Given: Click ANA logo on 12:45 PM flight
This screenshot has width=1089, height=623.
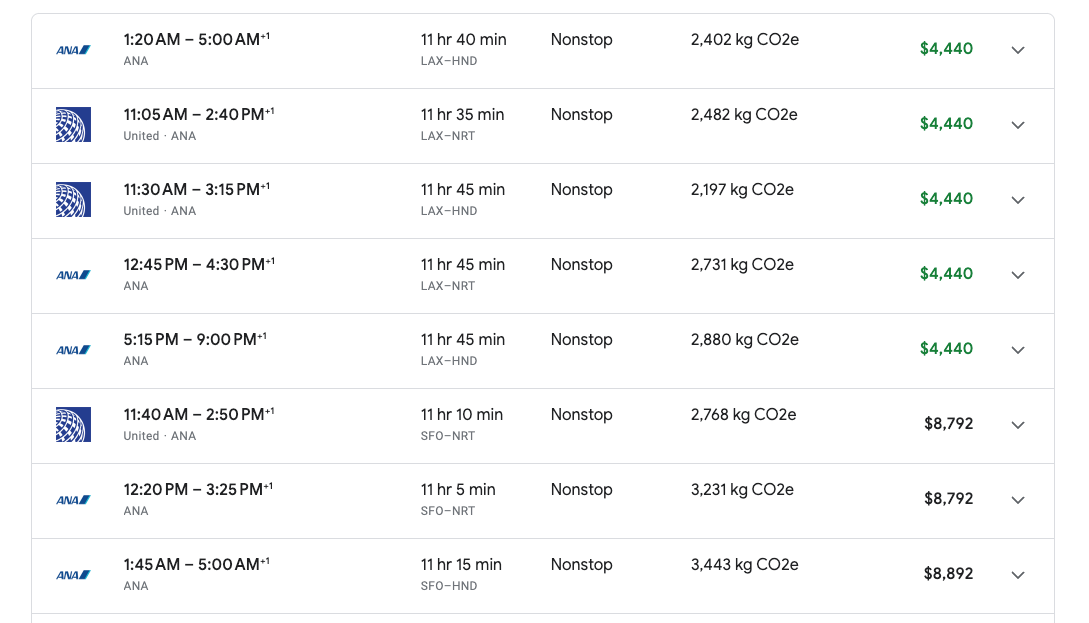Looking at the screenshot, I should 73,275.
